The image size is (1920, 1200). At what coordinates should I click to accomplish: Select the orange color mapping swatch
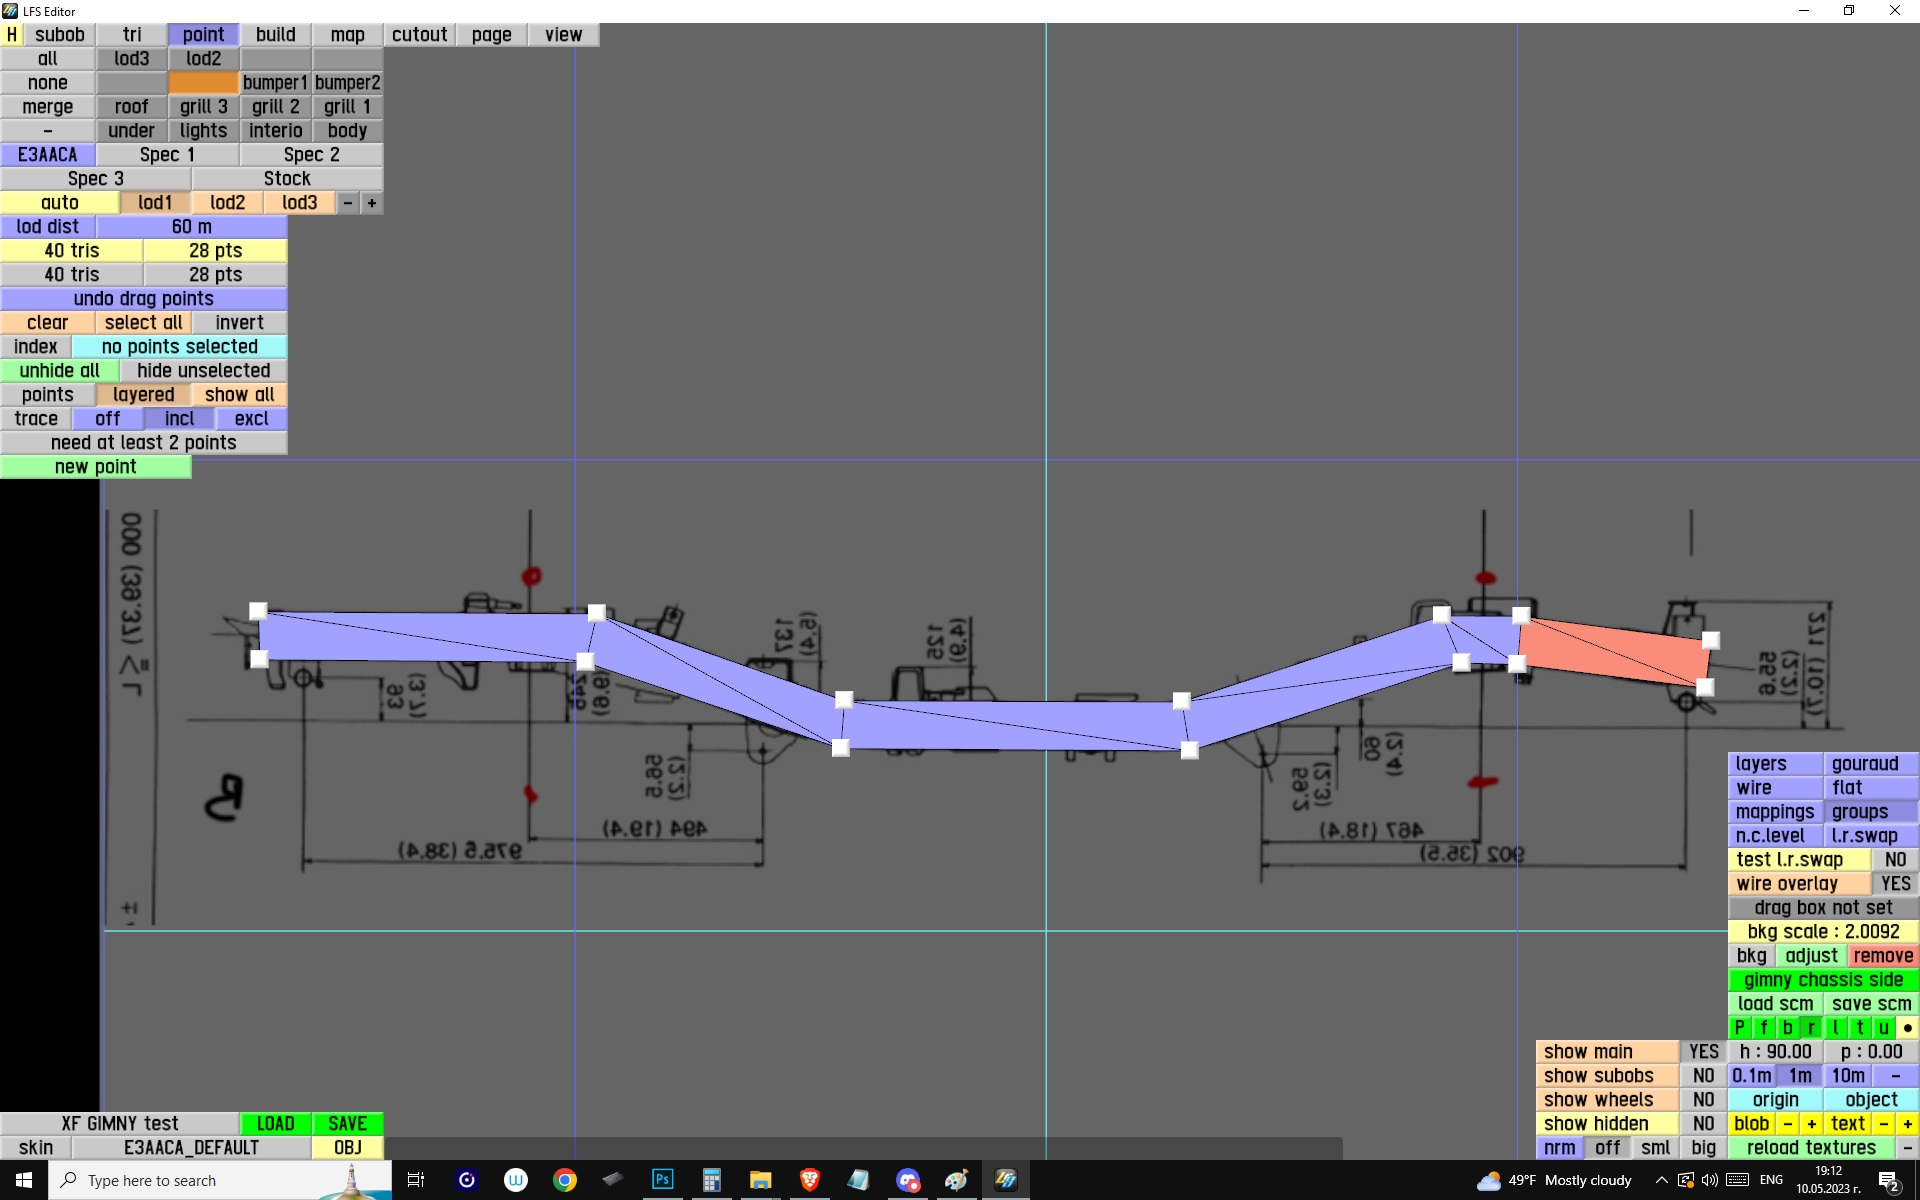(x=203, y=82)
